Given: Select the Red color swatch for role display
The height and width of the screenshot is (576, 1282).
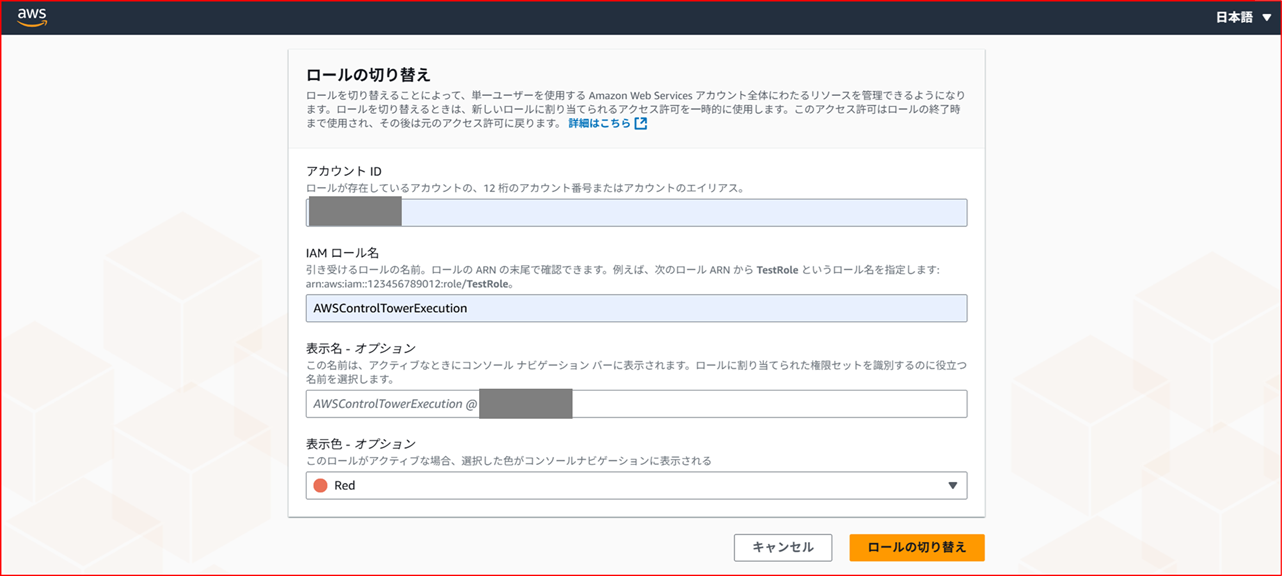Looking at the screenshot, I should [318, 485].
